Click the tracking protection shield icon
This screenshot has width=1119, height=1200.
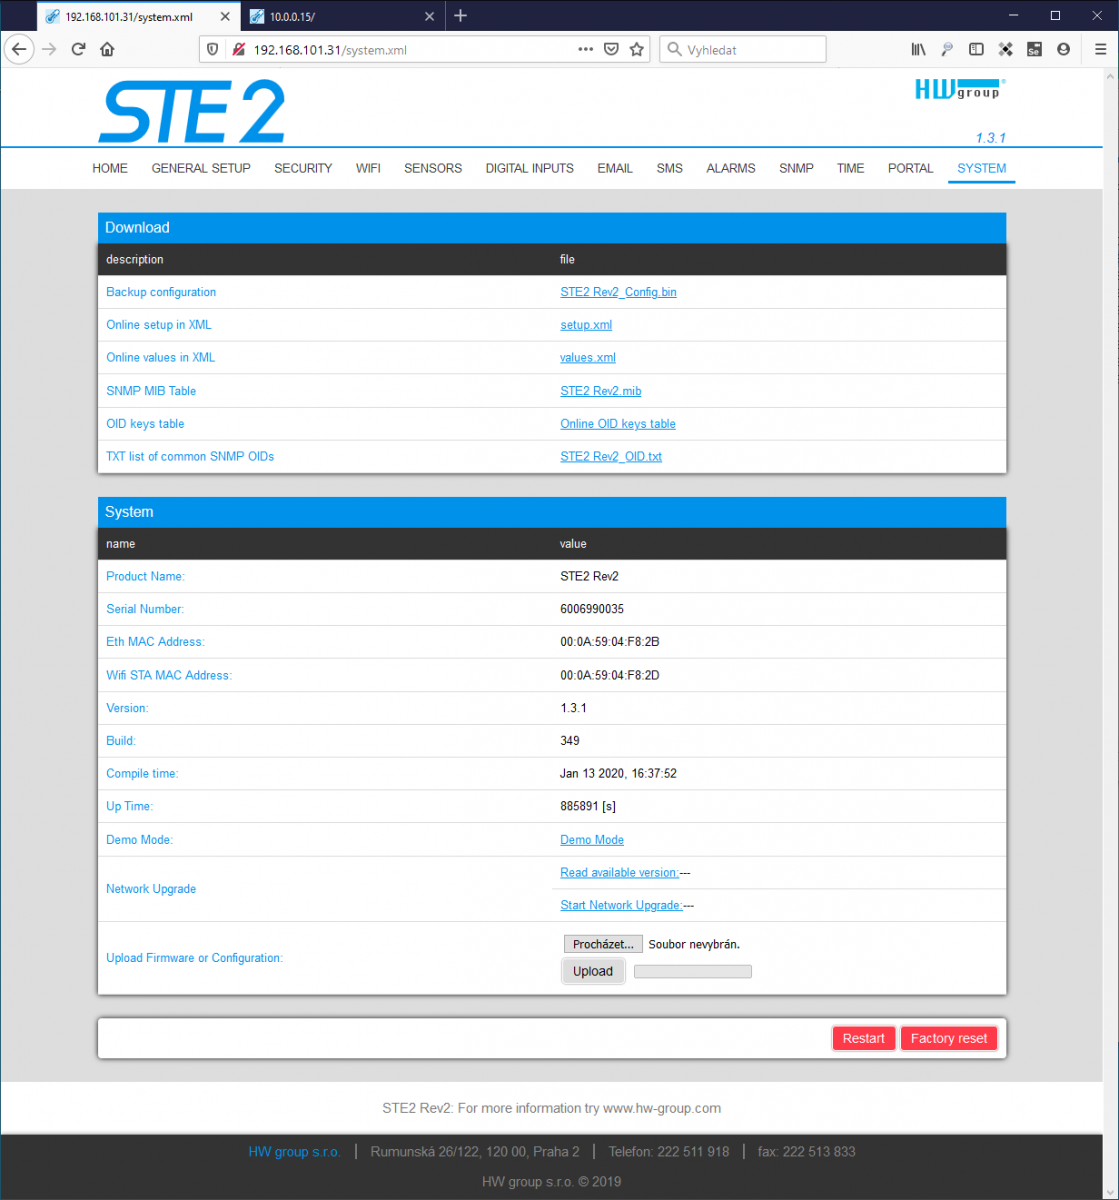click(x=211, y=49)
